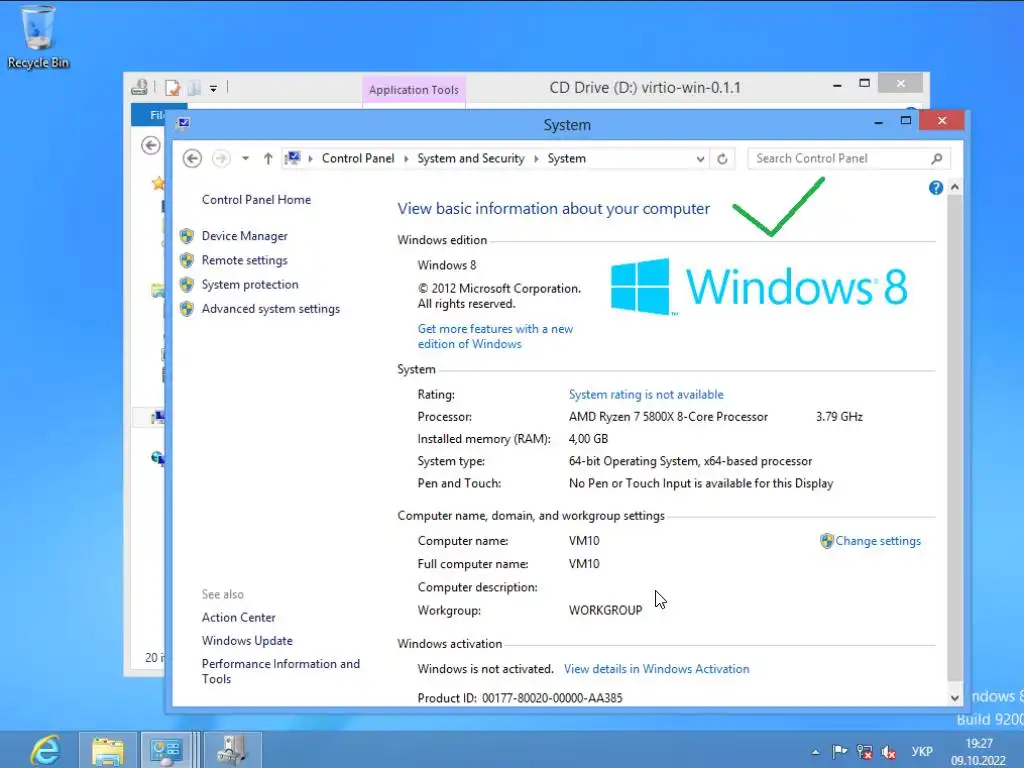Maximize the System window

(906, 121)
